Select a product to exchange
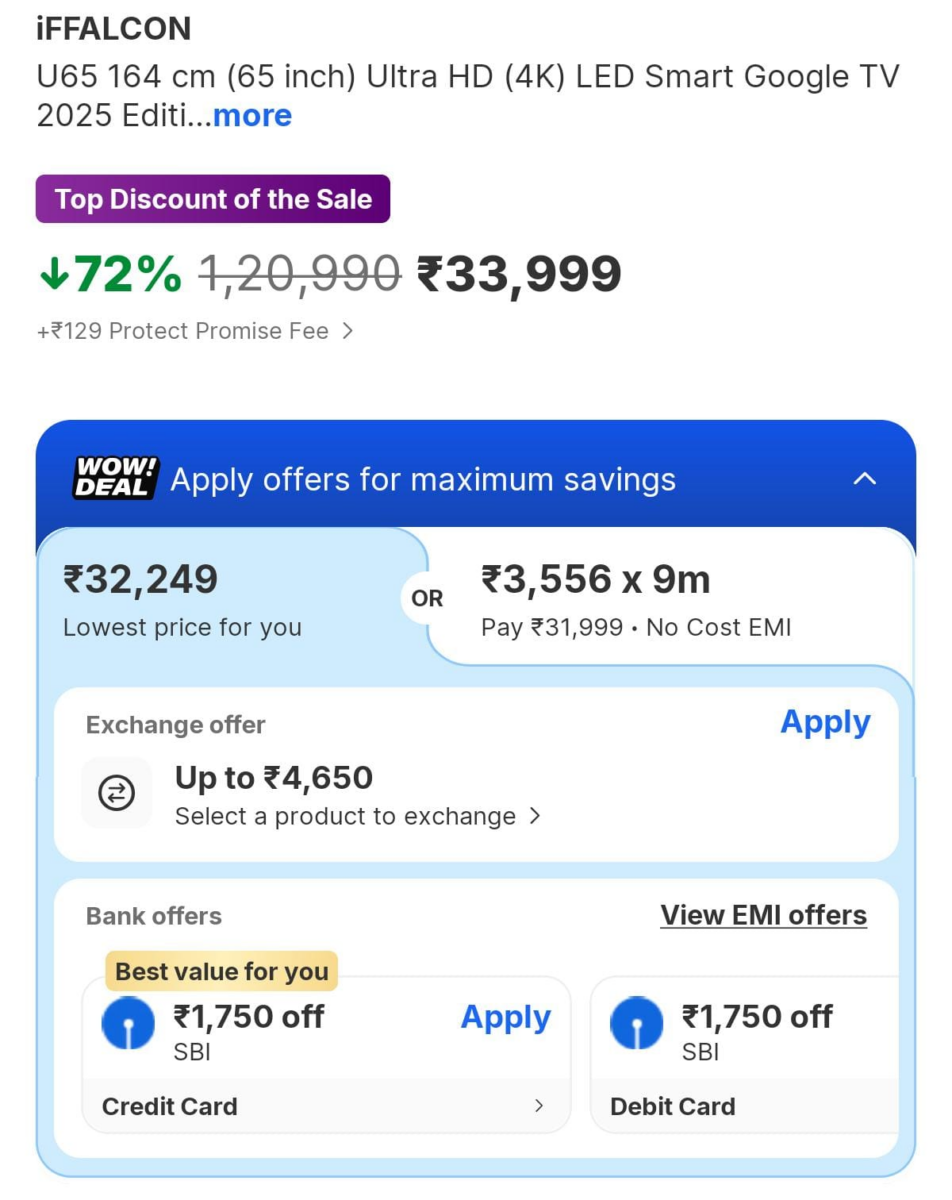952x1200 pixels. click(357, 816)
